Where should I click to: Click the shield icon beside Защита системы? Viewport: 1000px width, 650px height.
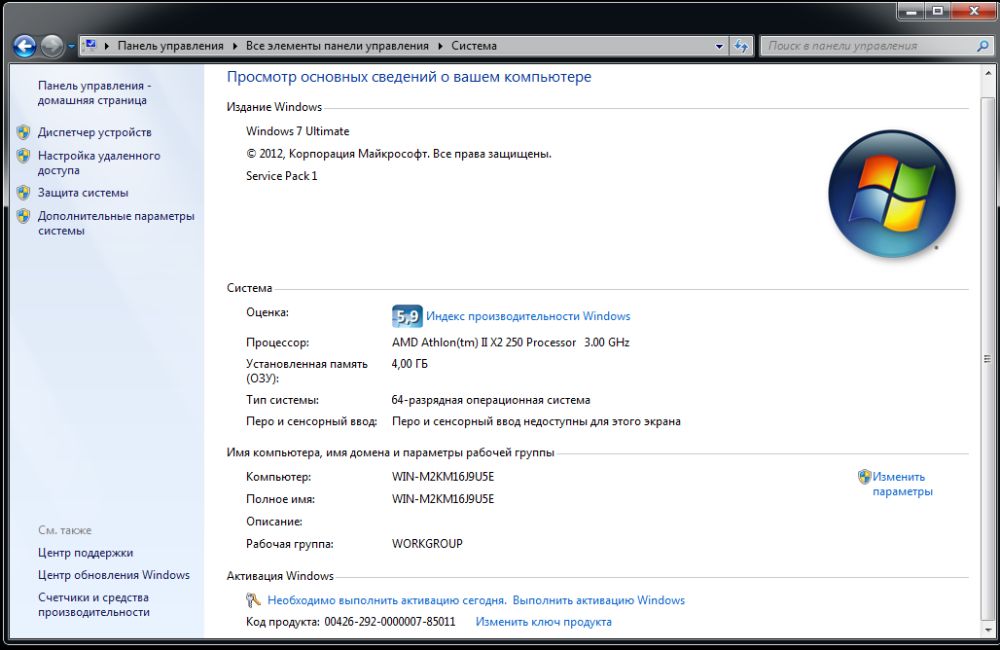(x=24, y=193)
